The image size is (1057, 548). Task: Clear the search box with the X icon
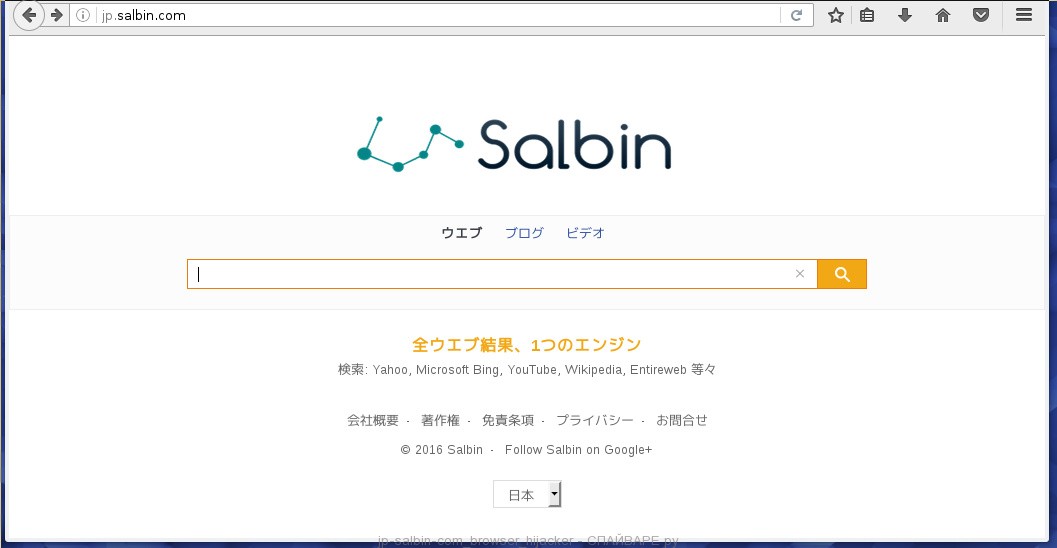(799, 274)
